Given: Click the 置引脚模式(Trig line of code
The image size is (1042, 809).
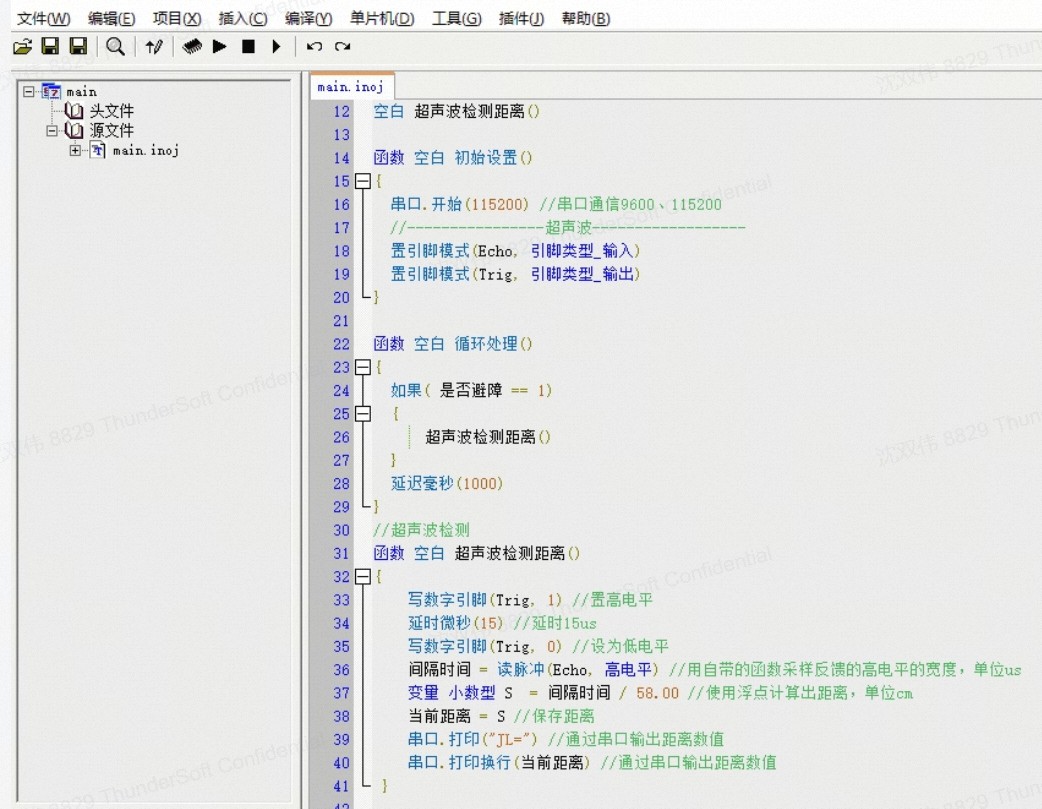Looking at the screenshot, I should 515,274.
